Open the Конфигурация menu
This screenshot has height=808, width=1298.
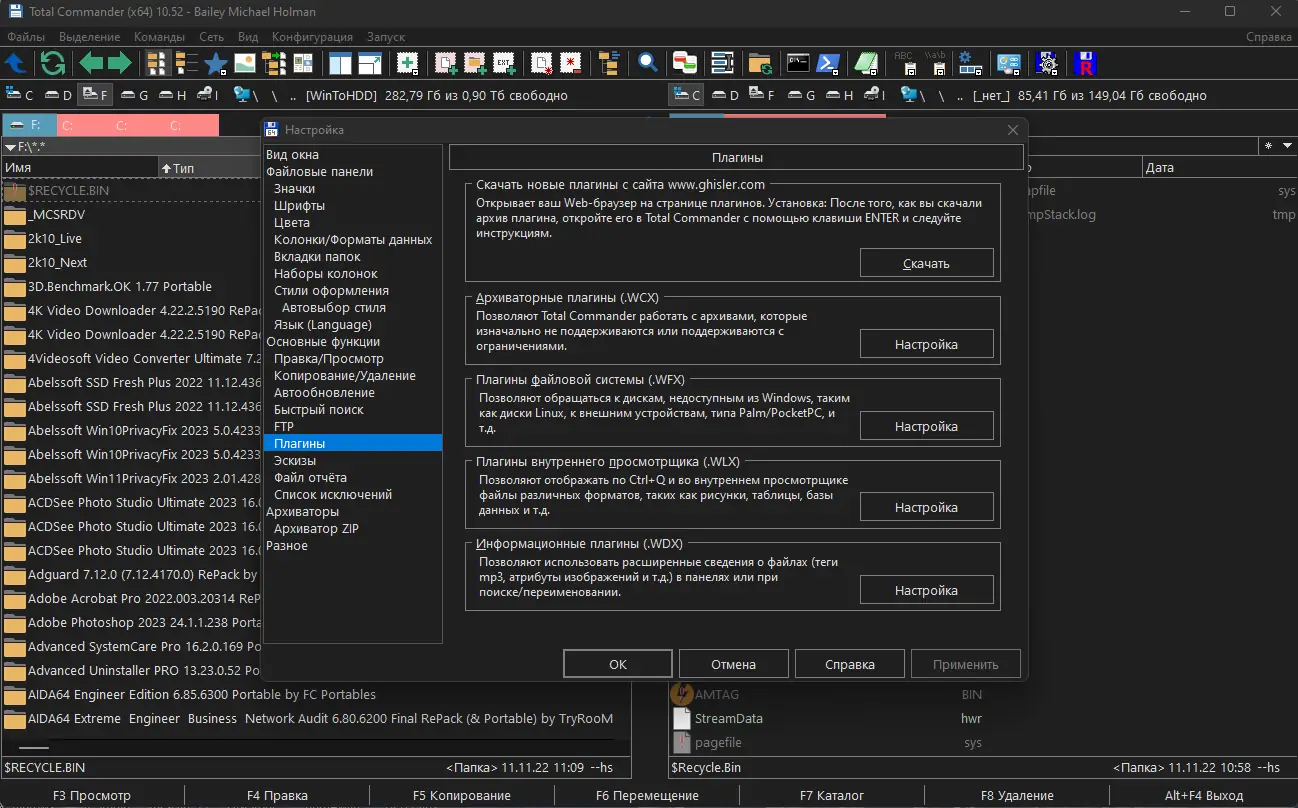[312, 37]
